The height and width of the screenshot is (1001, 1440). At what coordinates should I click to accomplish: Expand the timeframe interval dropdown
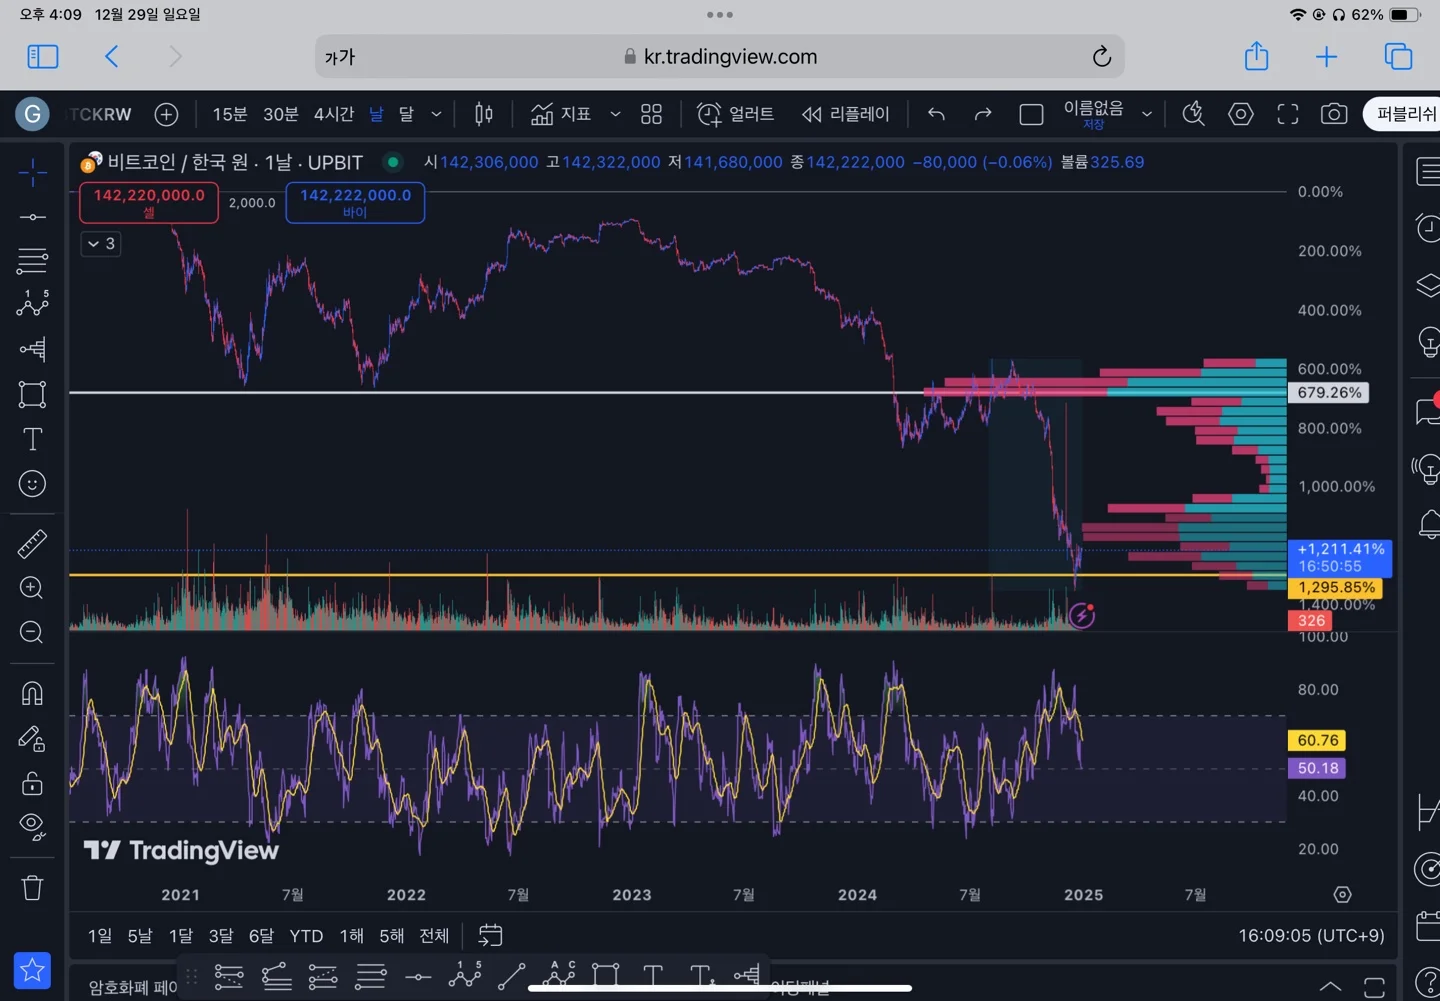click(x=436, y=114)
